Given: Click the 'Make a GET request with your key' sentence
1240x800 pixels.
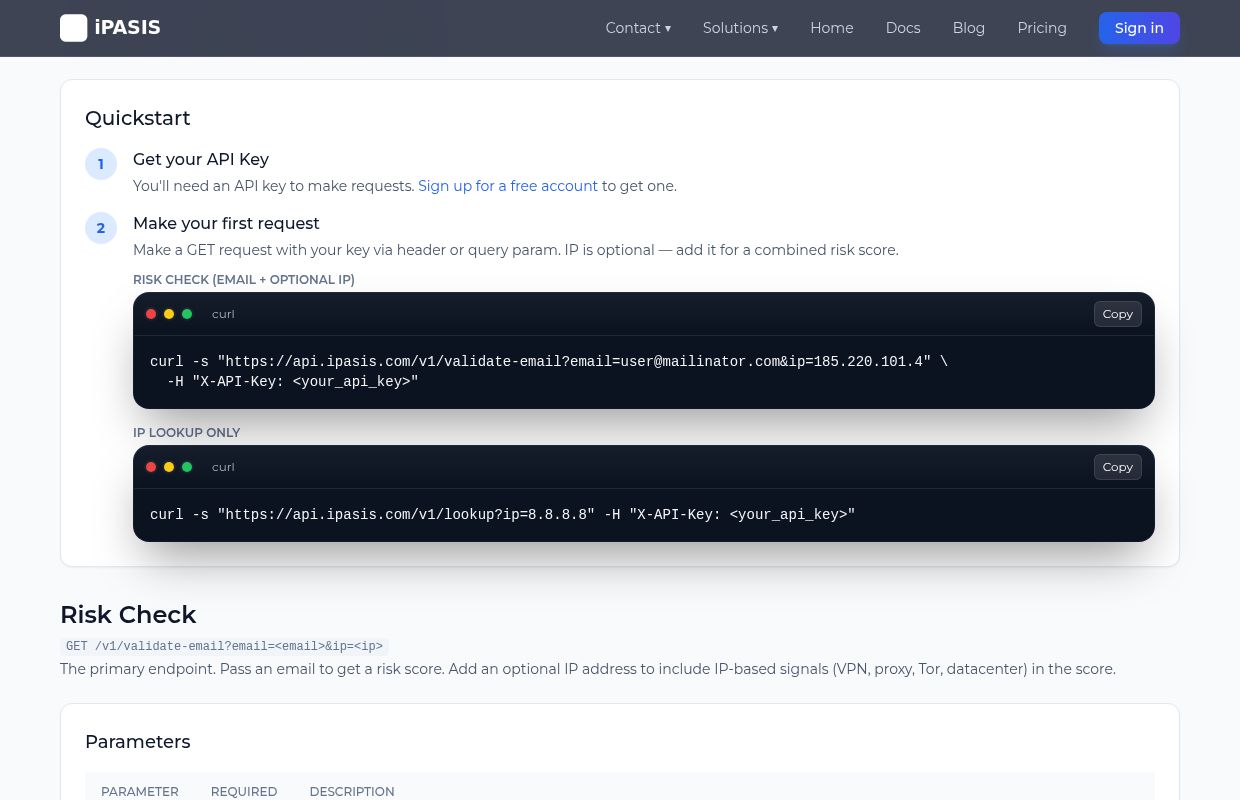Looking at the screenshot, I should tap(516, 250).
